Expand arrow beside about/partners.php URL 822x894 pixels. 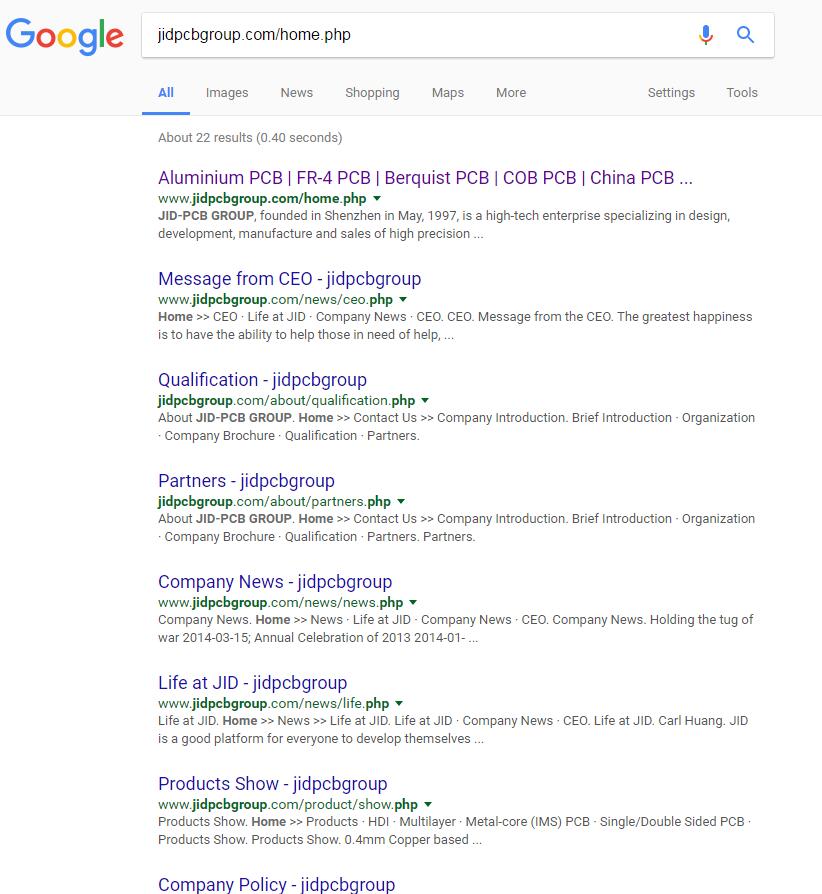pos(401,501)
